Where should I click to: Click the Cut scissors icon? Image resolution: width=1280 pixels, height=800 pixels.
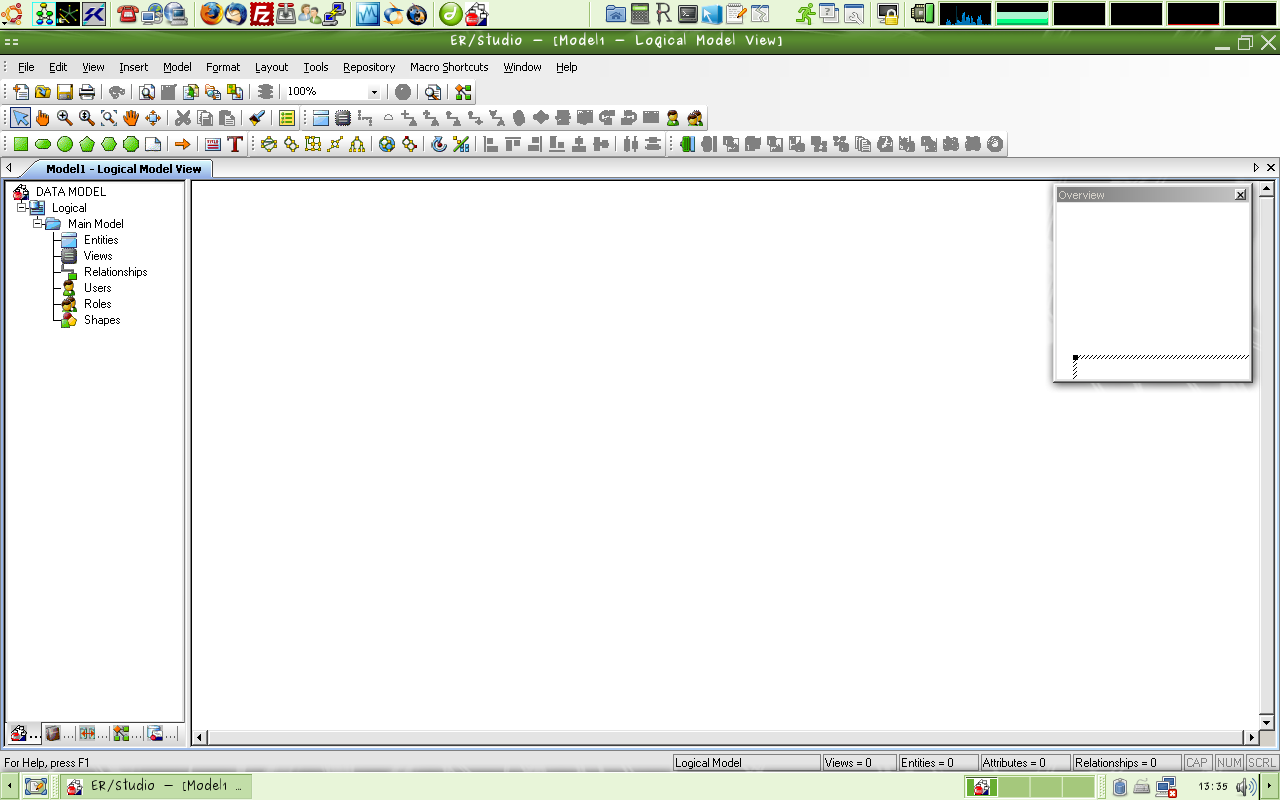pyautogui.click(x=183, y=118)
